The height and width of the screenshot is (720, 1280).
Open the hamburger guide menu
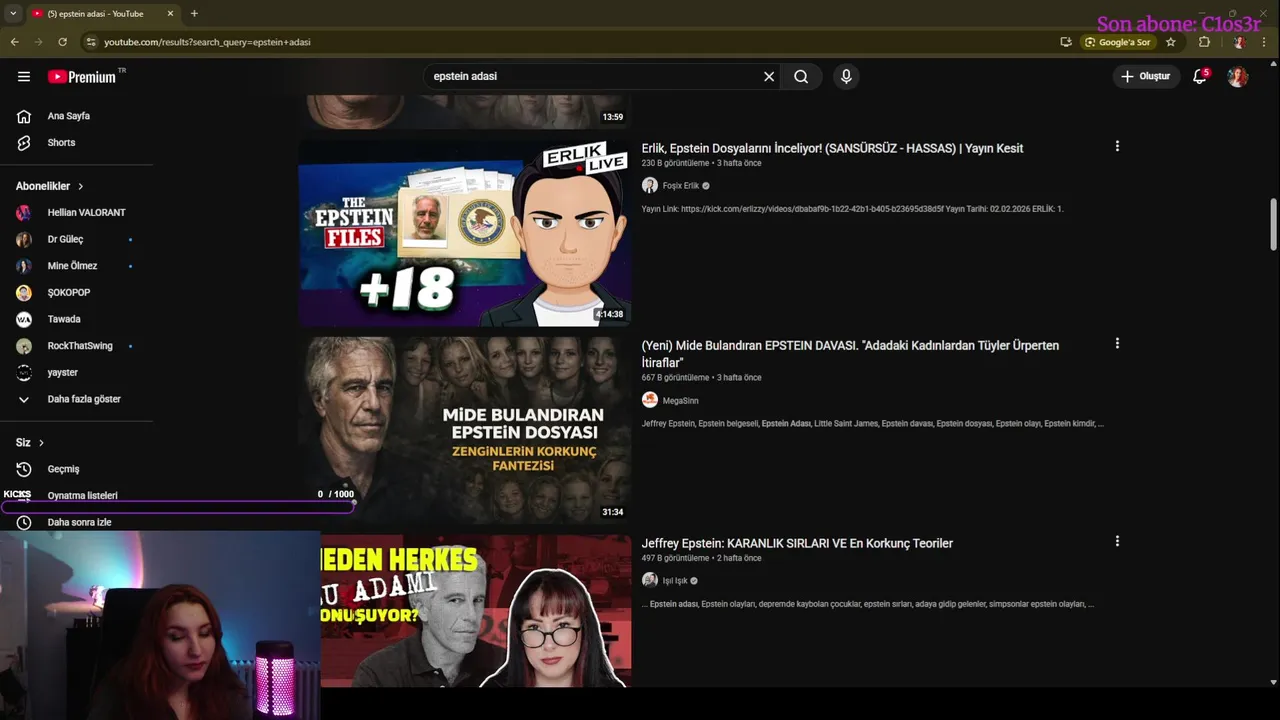[24, 77]
